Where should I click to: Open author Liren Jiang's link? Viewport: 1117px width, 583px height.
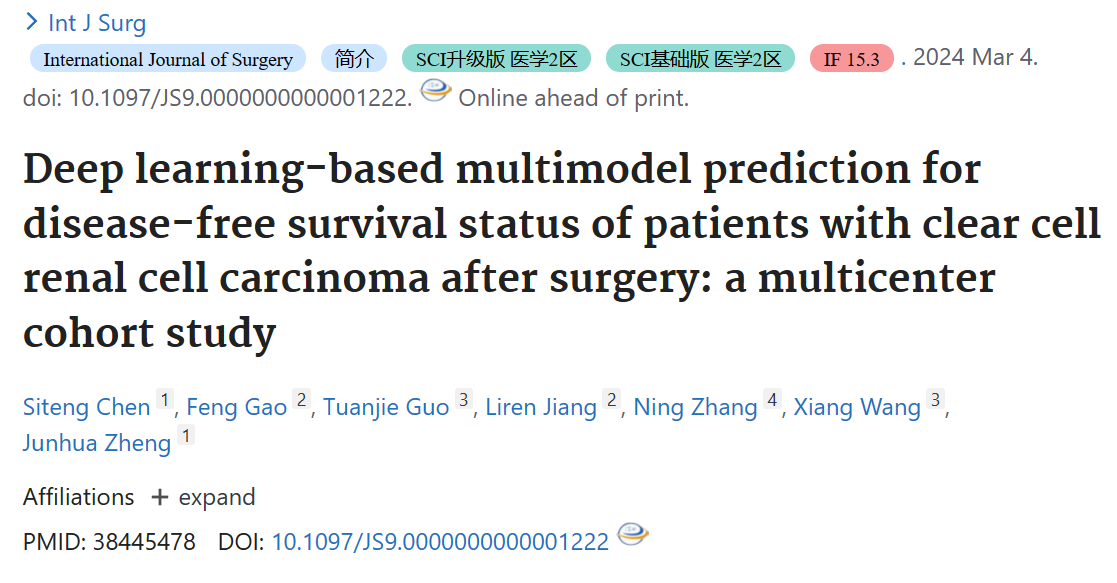click(540, 408)
